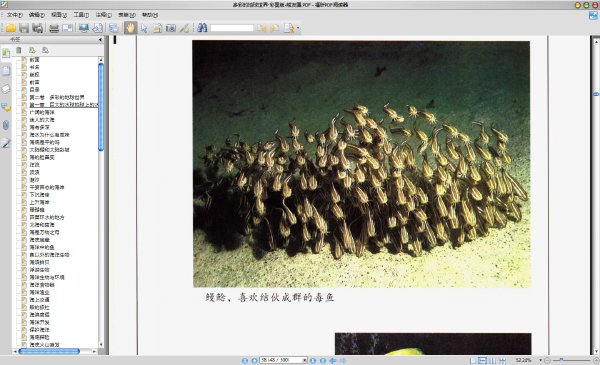Go to first page button
The width and height of the screenshot is (600, 365).
[245, 360]
